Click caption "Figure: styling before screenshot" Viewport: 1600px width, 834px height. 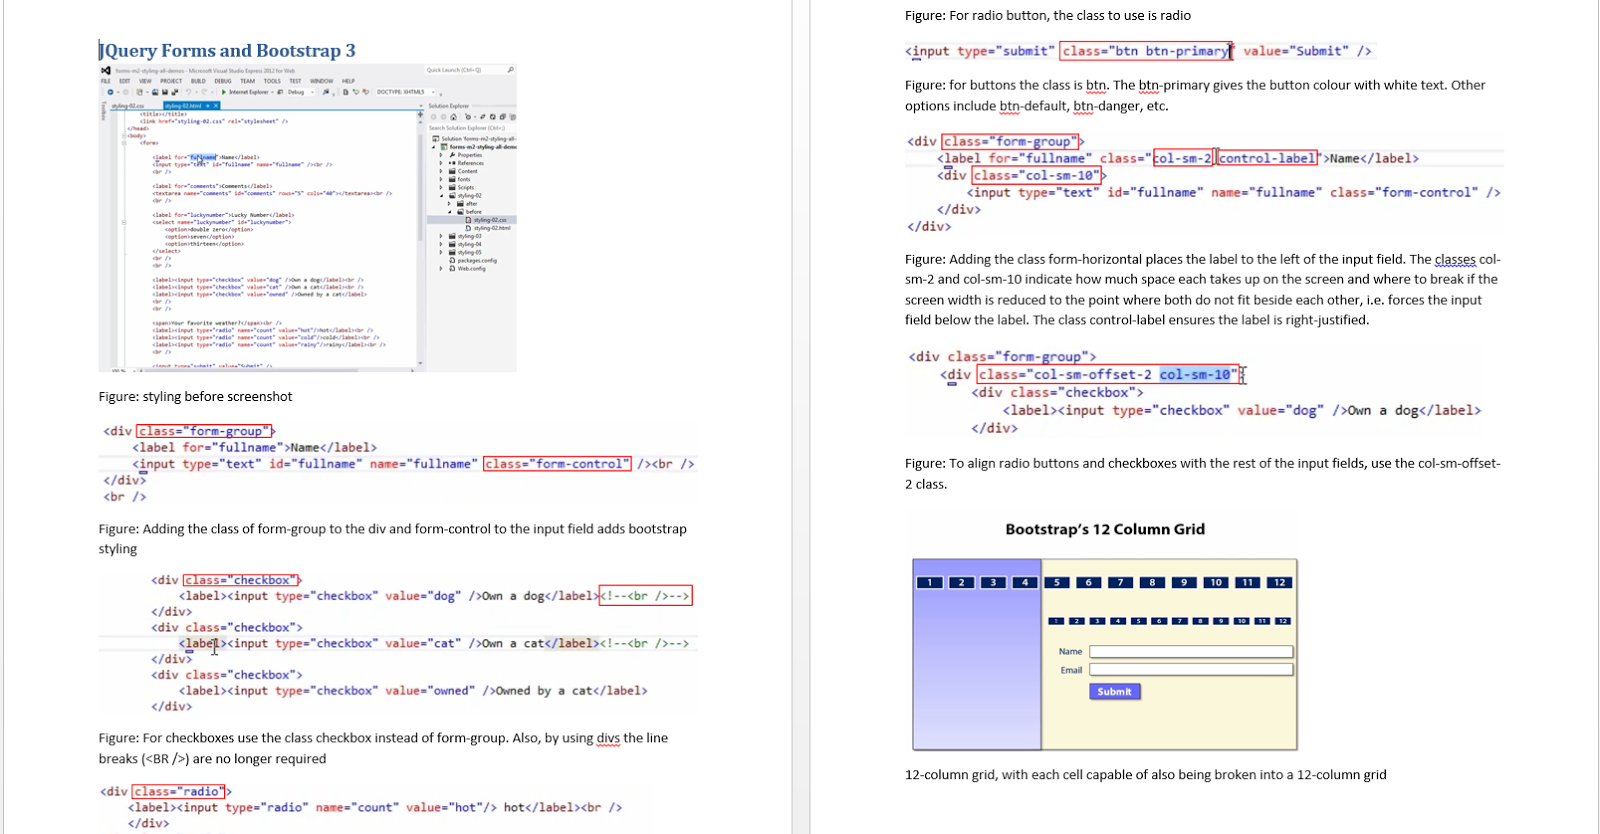(195, 397)
